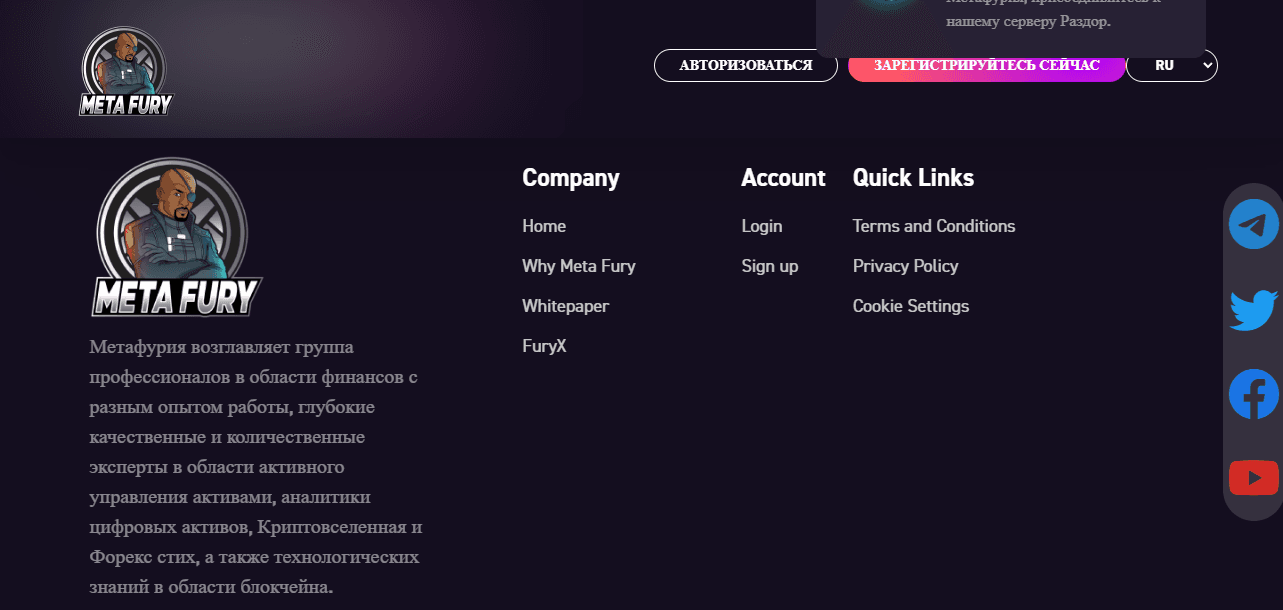Open the Telegram social icon
Screen dimensions: 1283x610
1253,224
